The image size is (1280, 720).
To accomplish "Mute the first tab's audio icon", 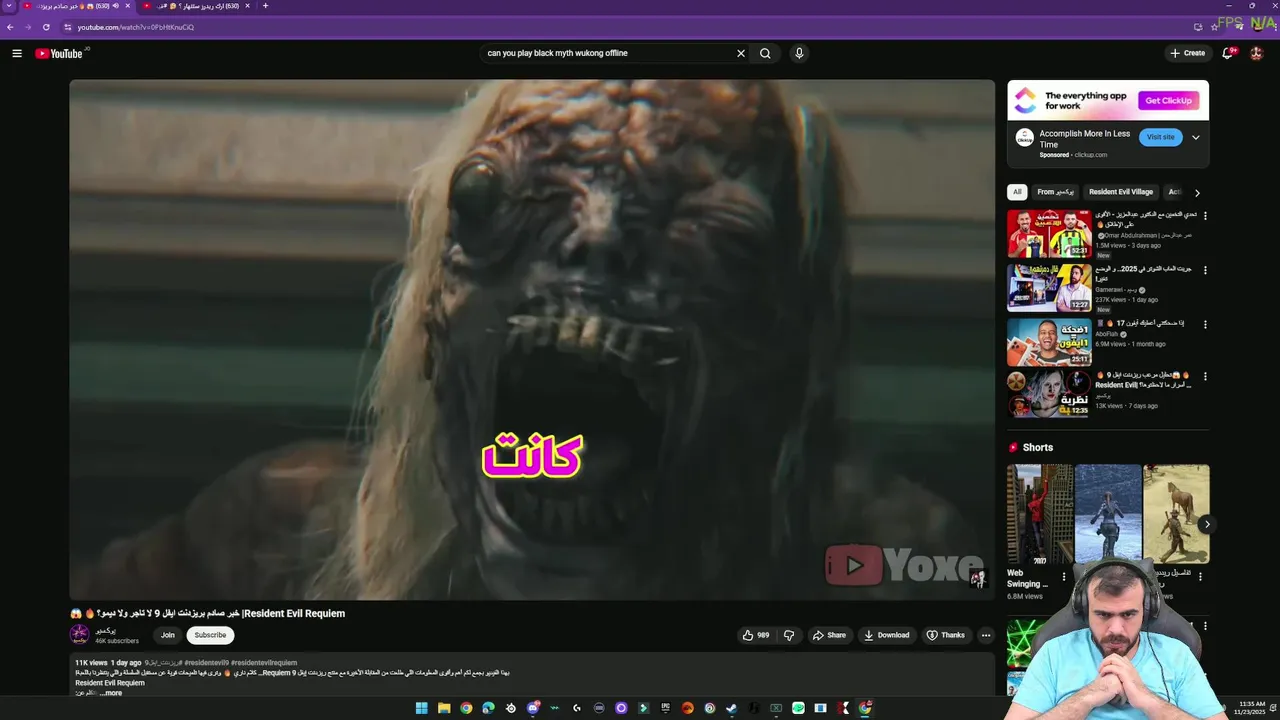I will [x=116, y=6].
